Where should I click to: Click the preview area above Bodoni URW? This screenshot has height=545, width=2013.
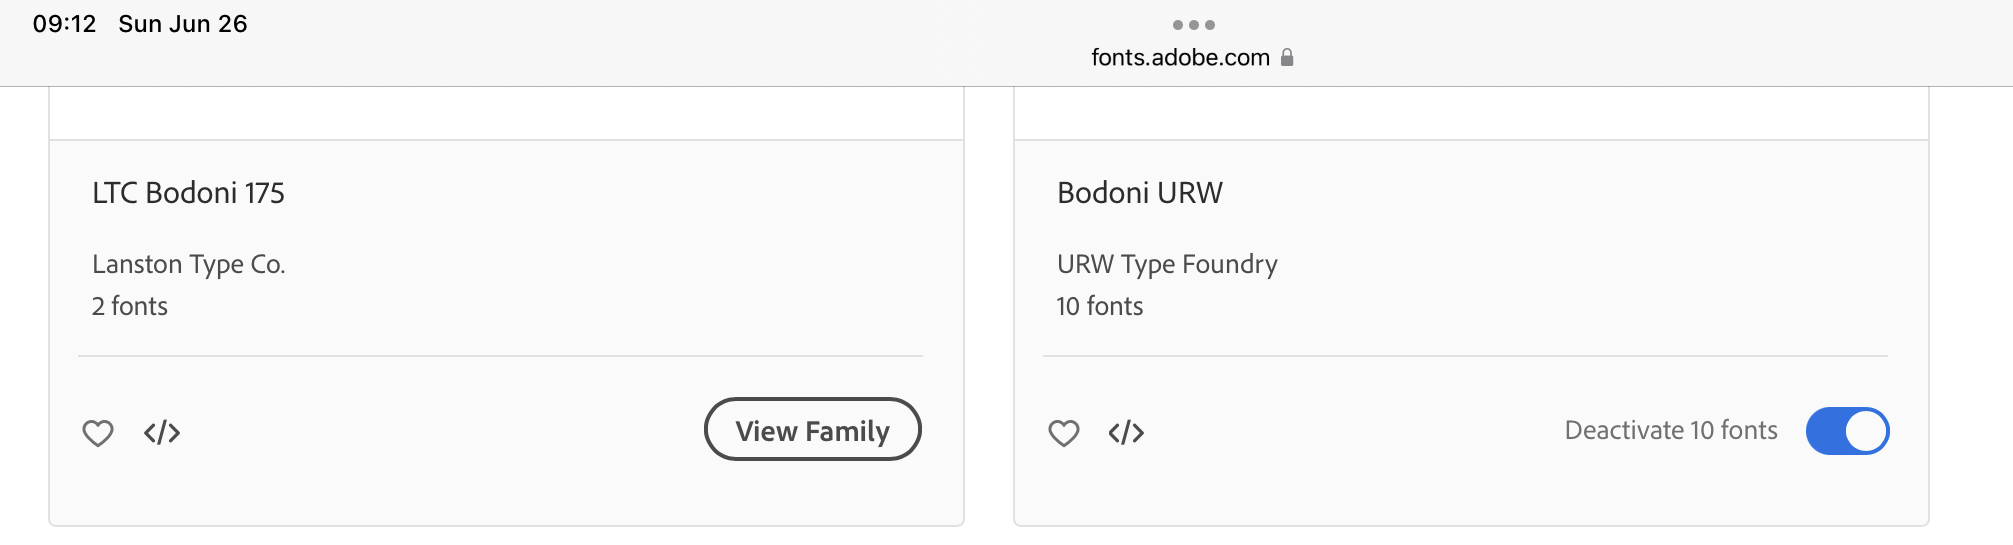click(1471, 113)
